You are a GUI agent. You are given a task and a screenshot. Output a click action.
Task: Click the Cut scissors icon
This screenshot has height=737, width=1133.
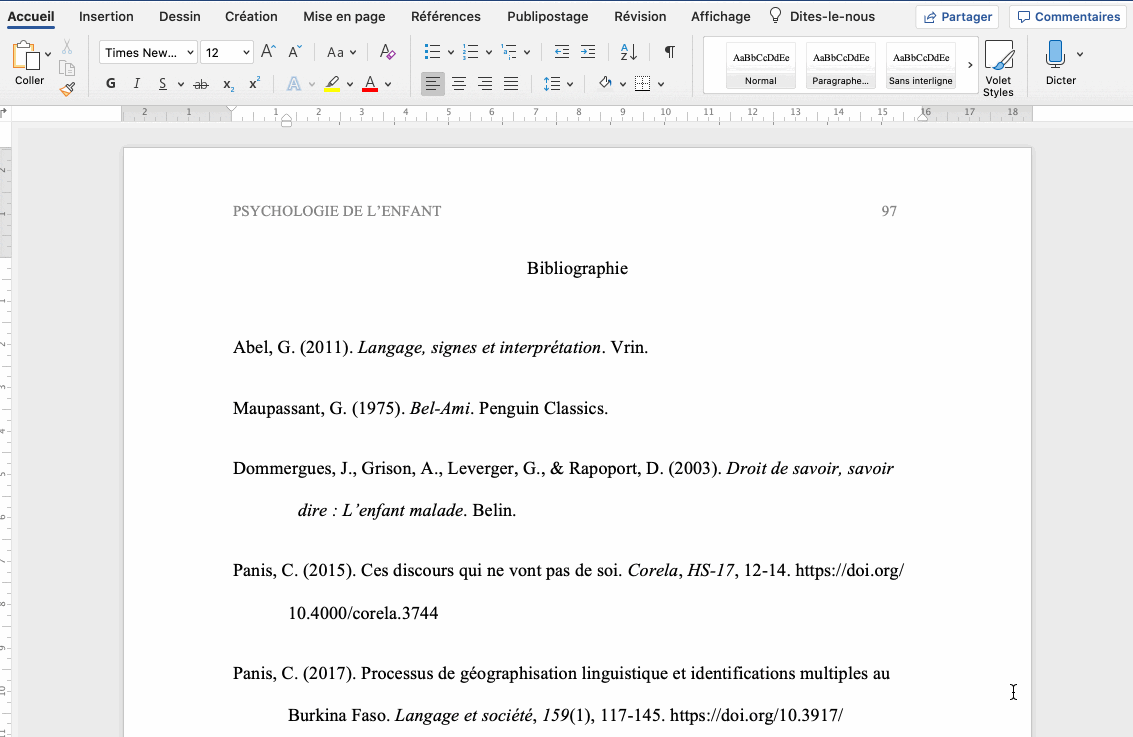[x=67, y=47]
